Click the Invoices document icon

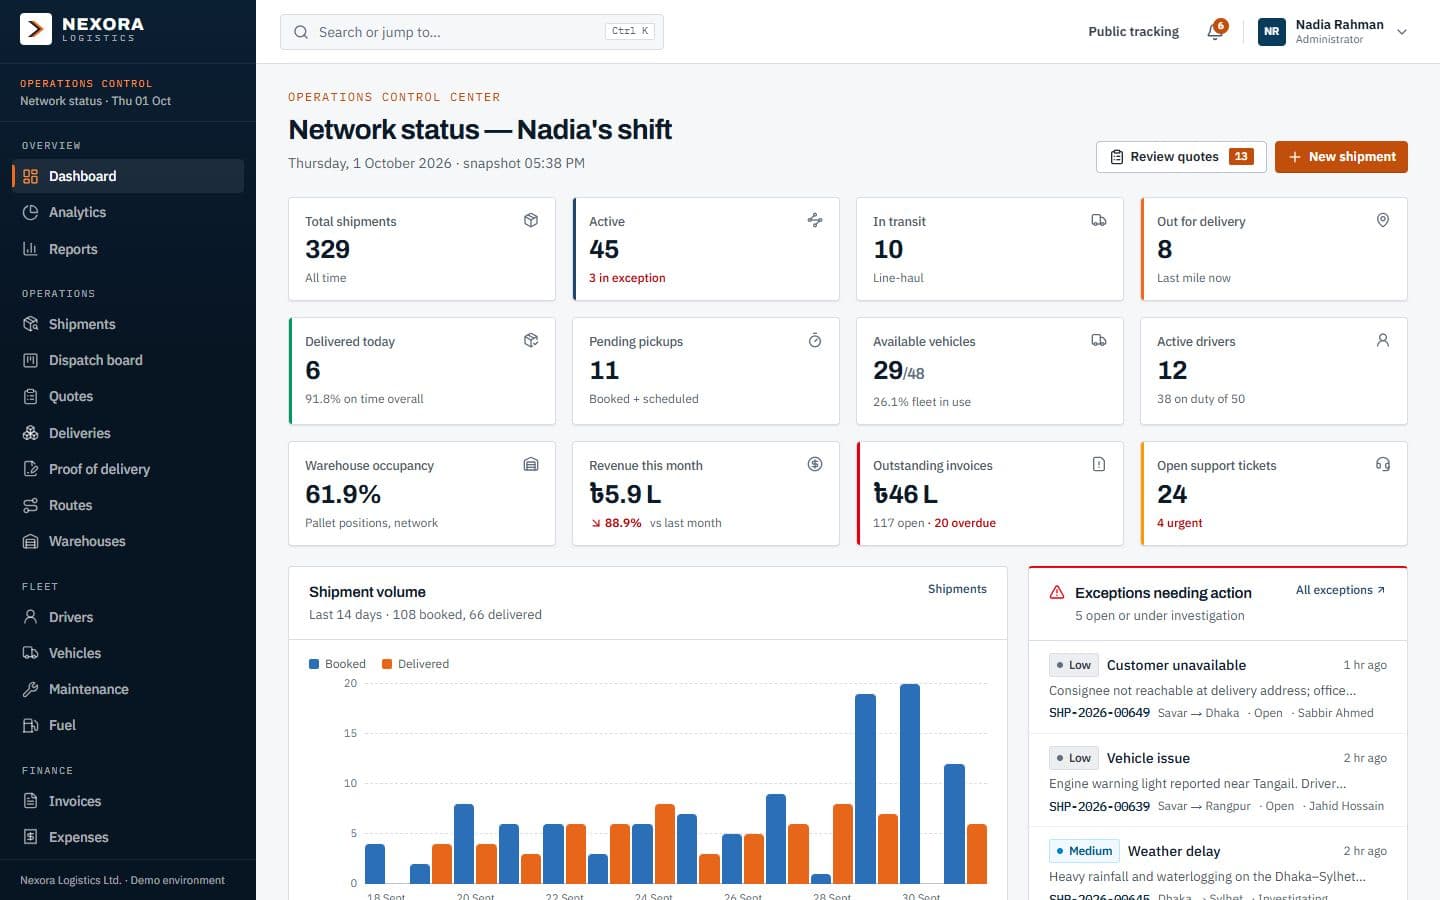[30, 801]
